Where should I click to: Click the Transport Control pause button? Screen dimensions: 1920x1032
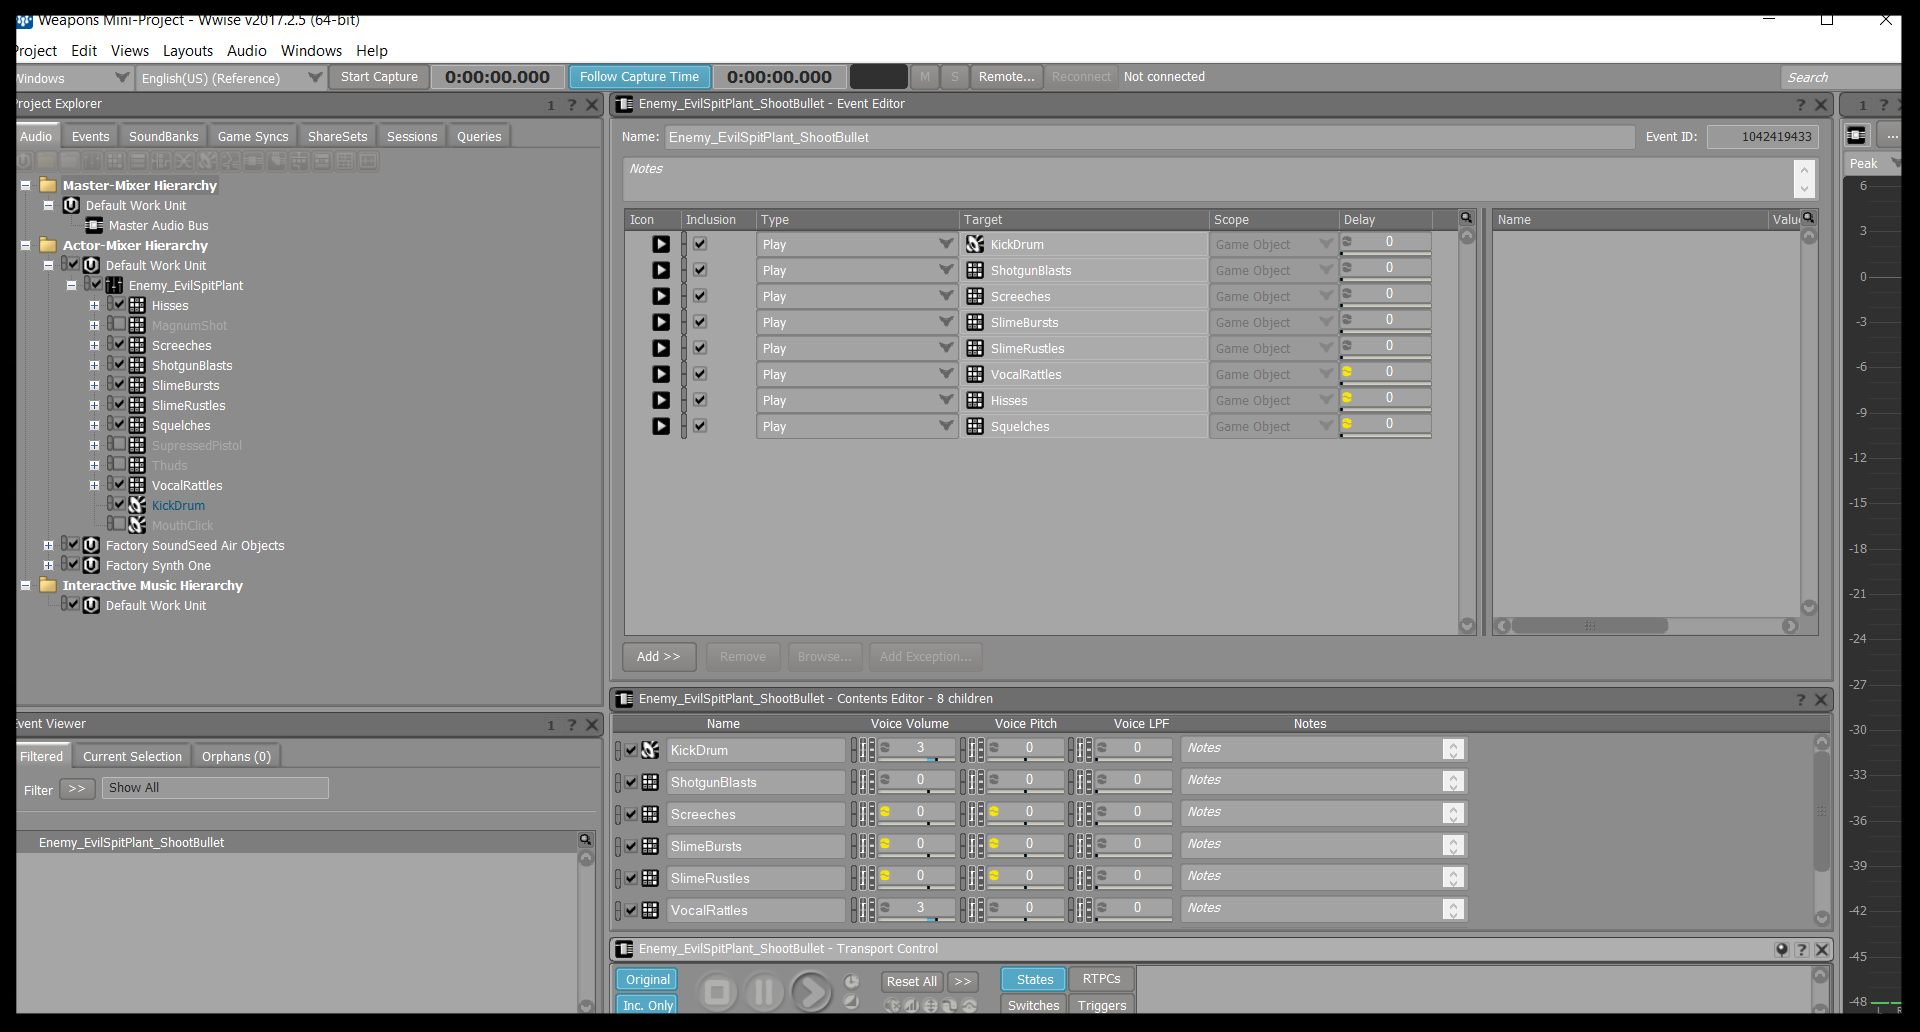point(764,992)
